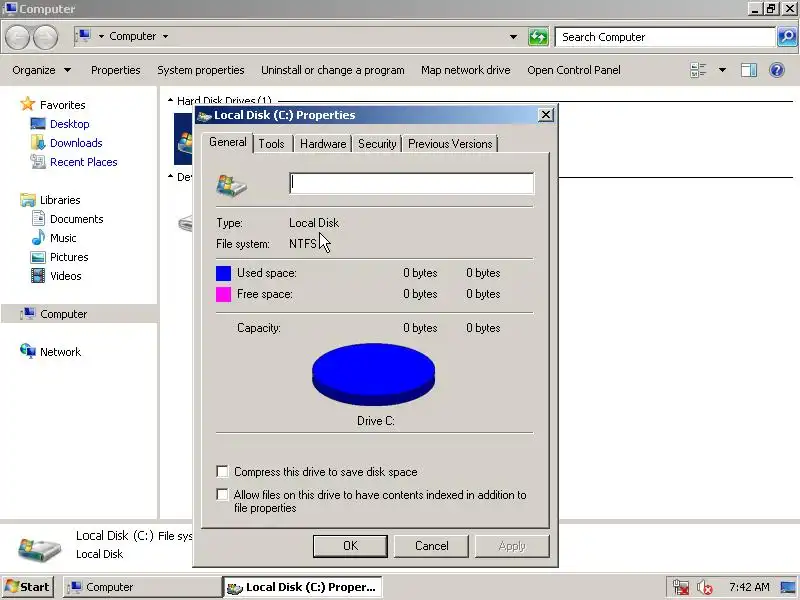Click the network status tray icon
Viewport: 800px width, 600px height.
coord(681,587)
